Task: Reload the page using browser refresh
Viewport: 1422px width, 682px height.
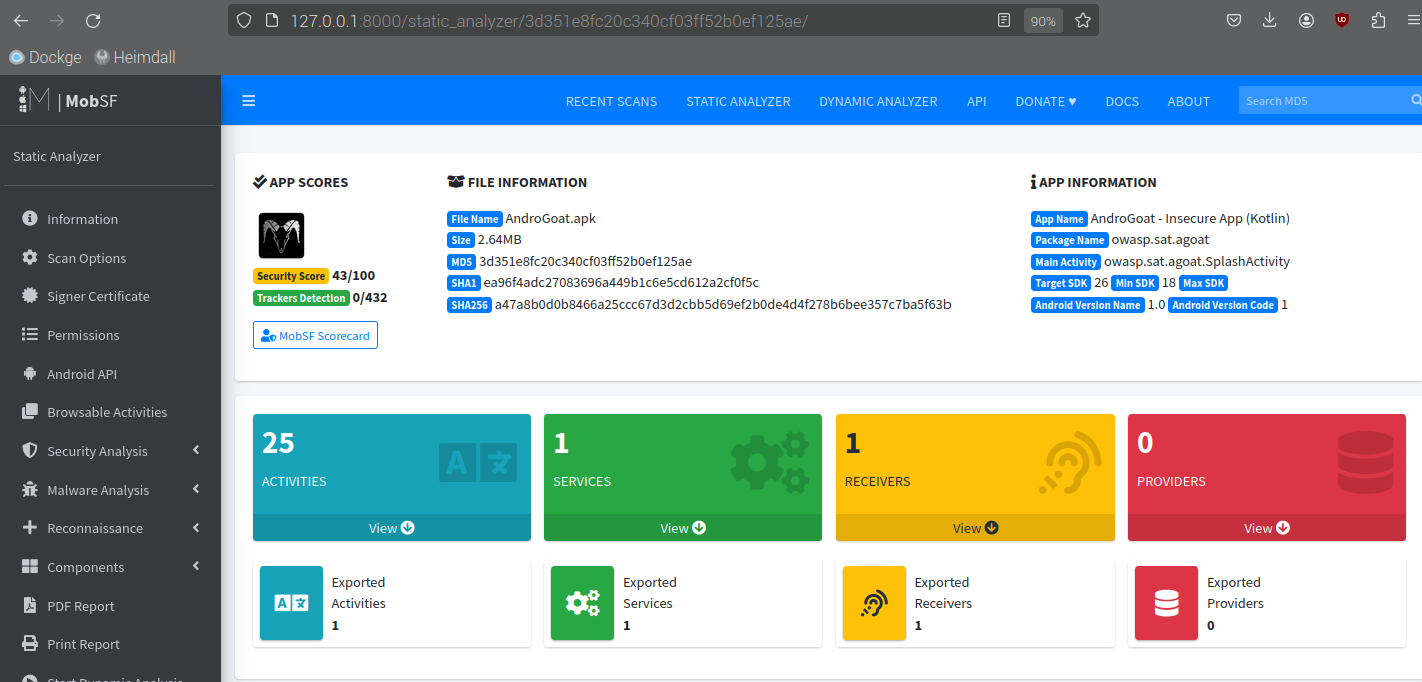Action: pyautogui.click(x=93, y=20)
